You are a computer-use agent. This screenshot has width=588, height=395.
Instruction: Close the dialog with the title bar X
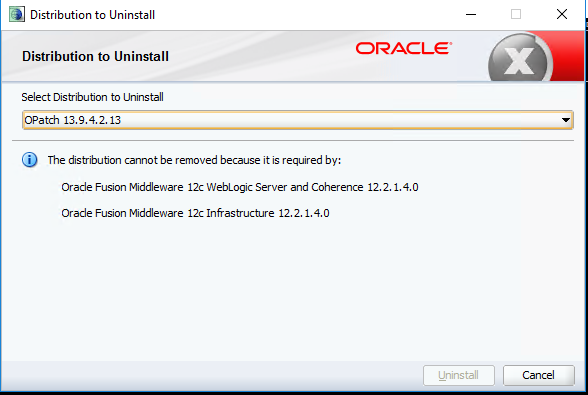[x=562, y=15]
